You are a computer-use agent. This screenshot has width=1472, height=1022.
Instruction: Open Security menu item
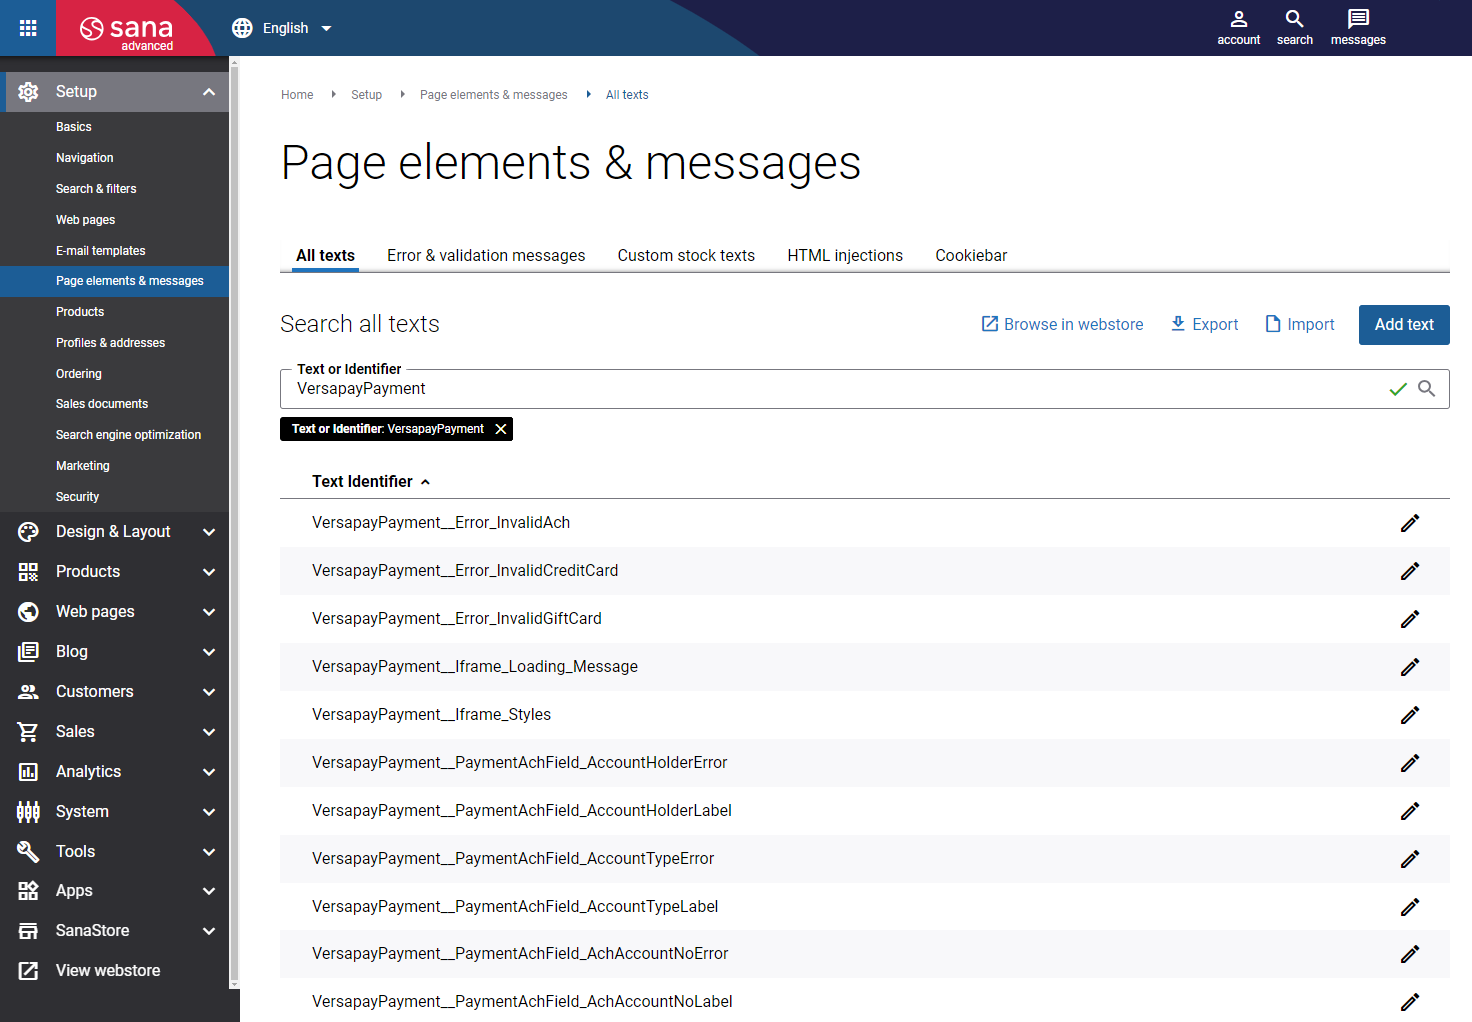[77, 497]
